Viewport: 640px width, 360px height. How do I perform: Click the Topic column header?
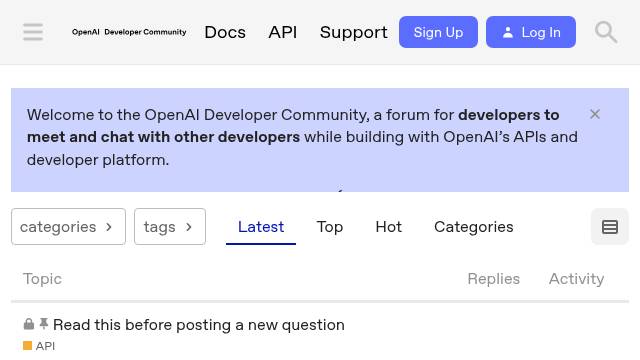click(x=42, y=279)
